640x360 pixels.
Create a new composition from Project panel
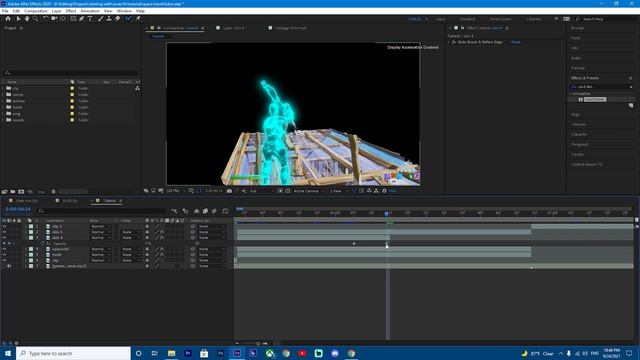coord(21,191)
